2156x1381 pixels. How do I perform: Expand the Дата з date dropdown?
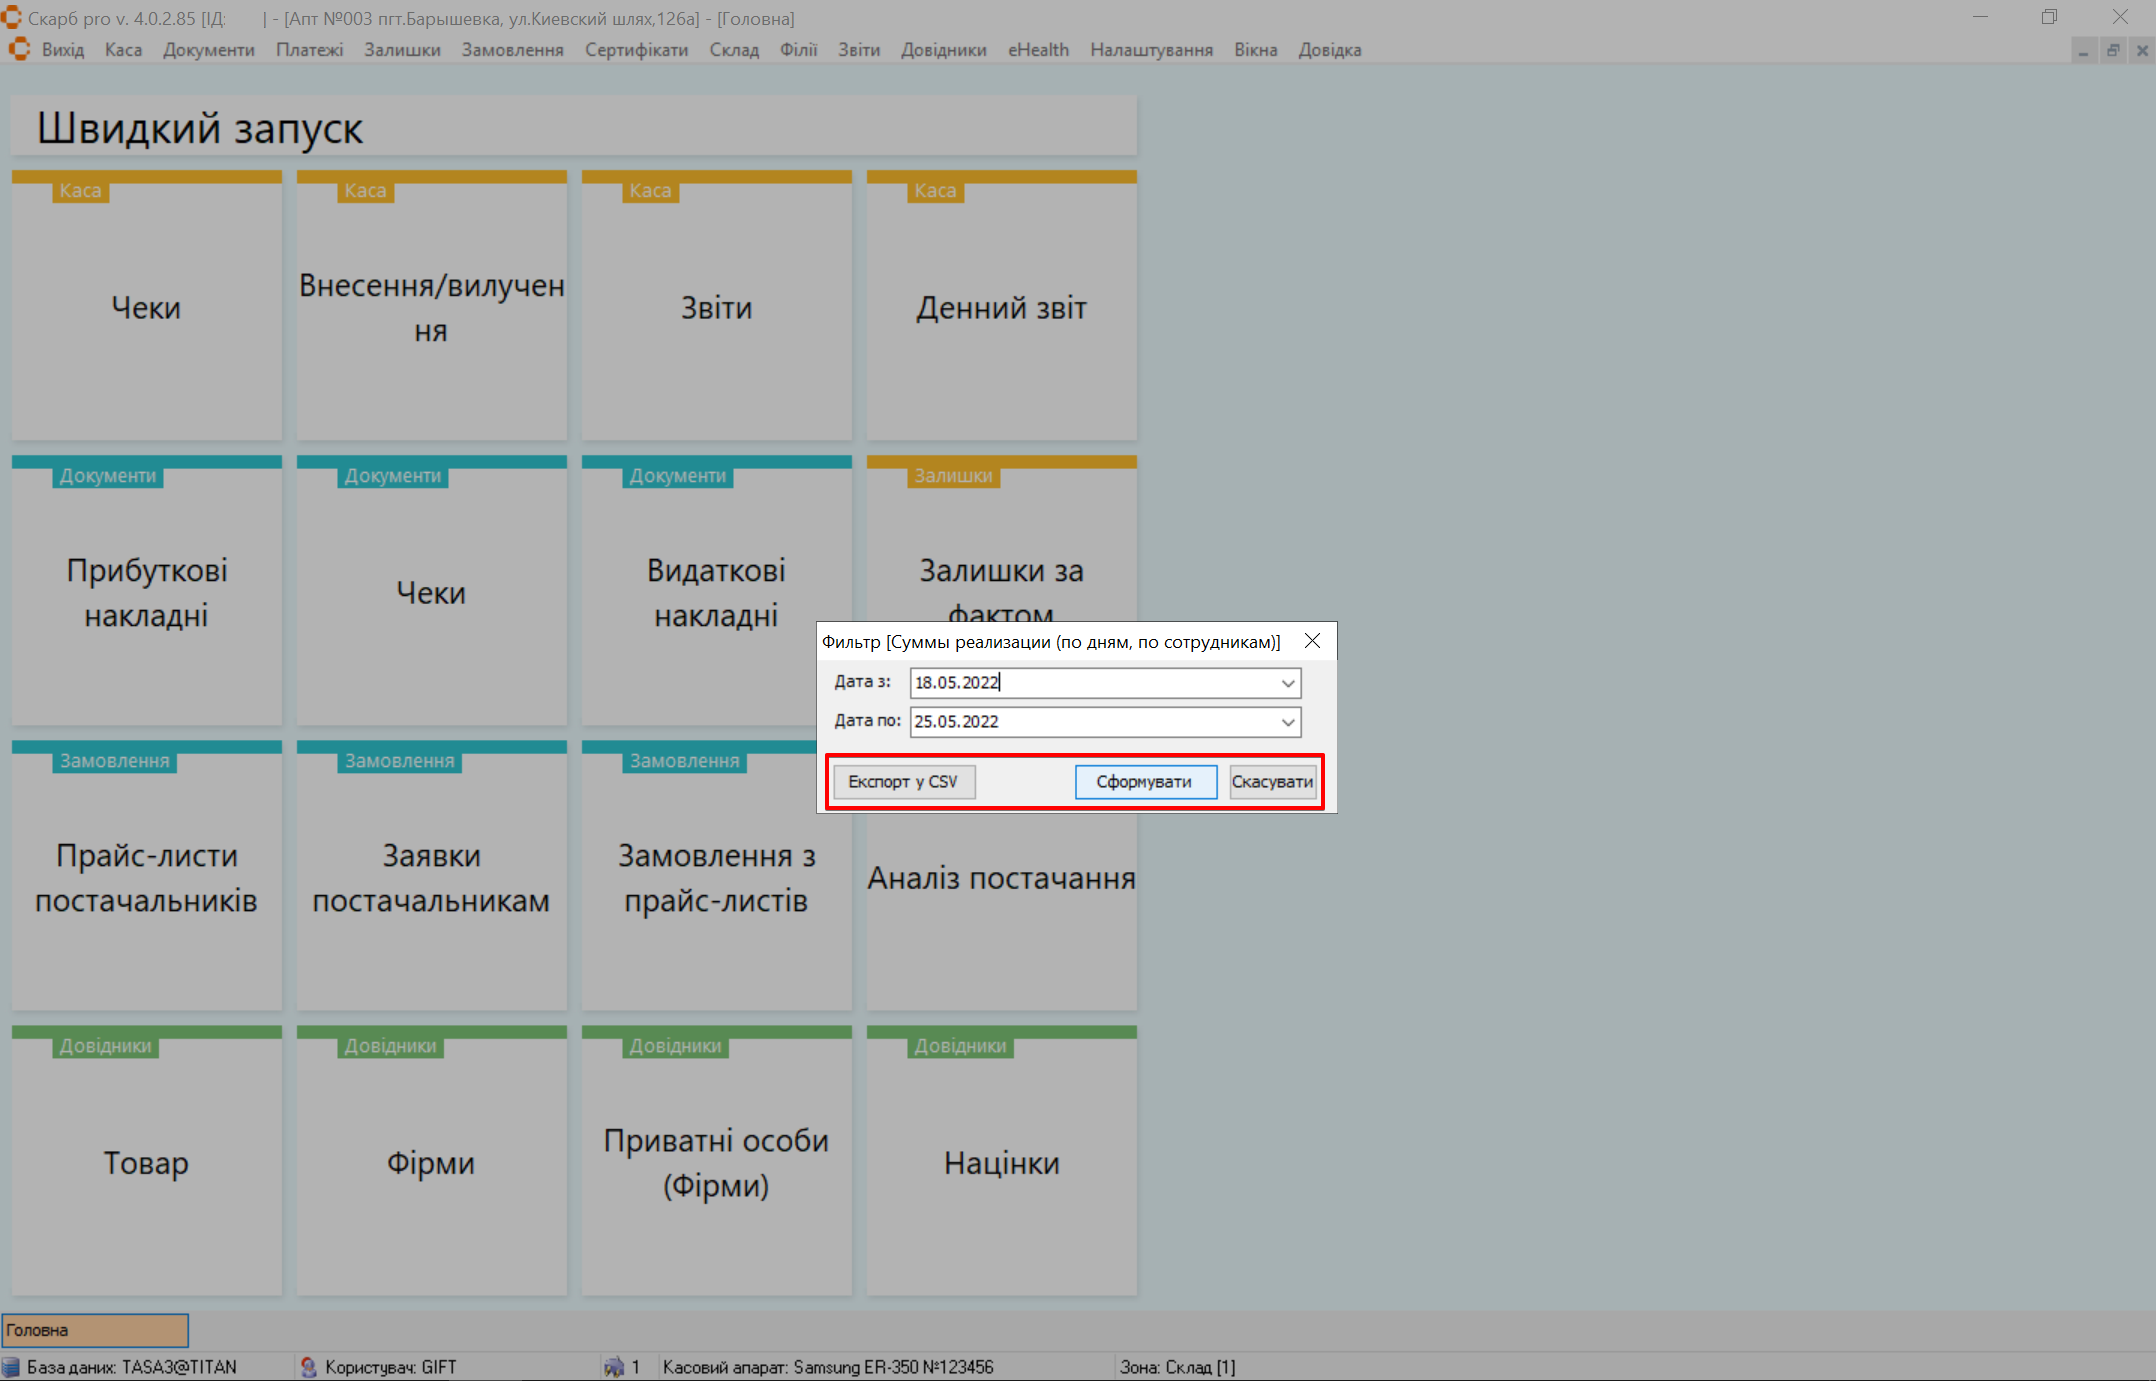[x=1288, y=683]
